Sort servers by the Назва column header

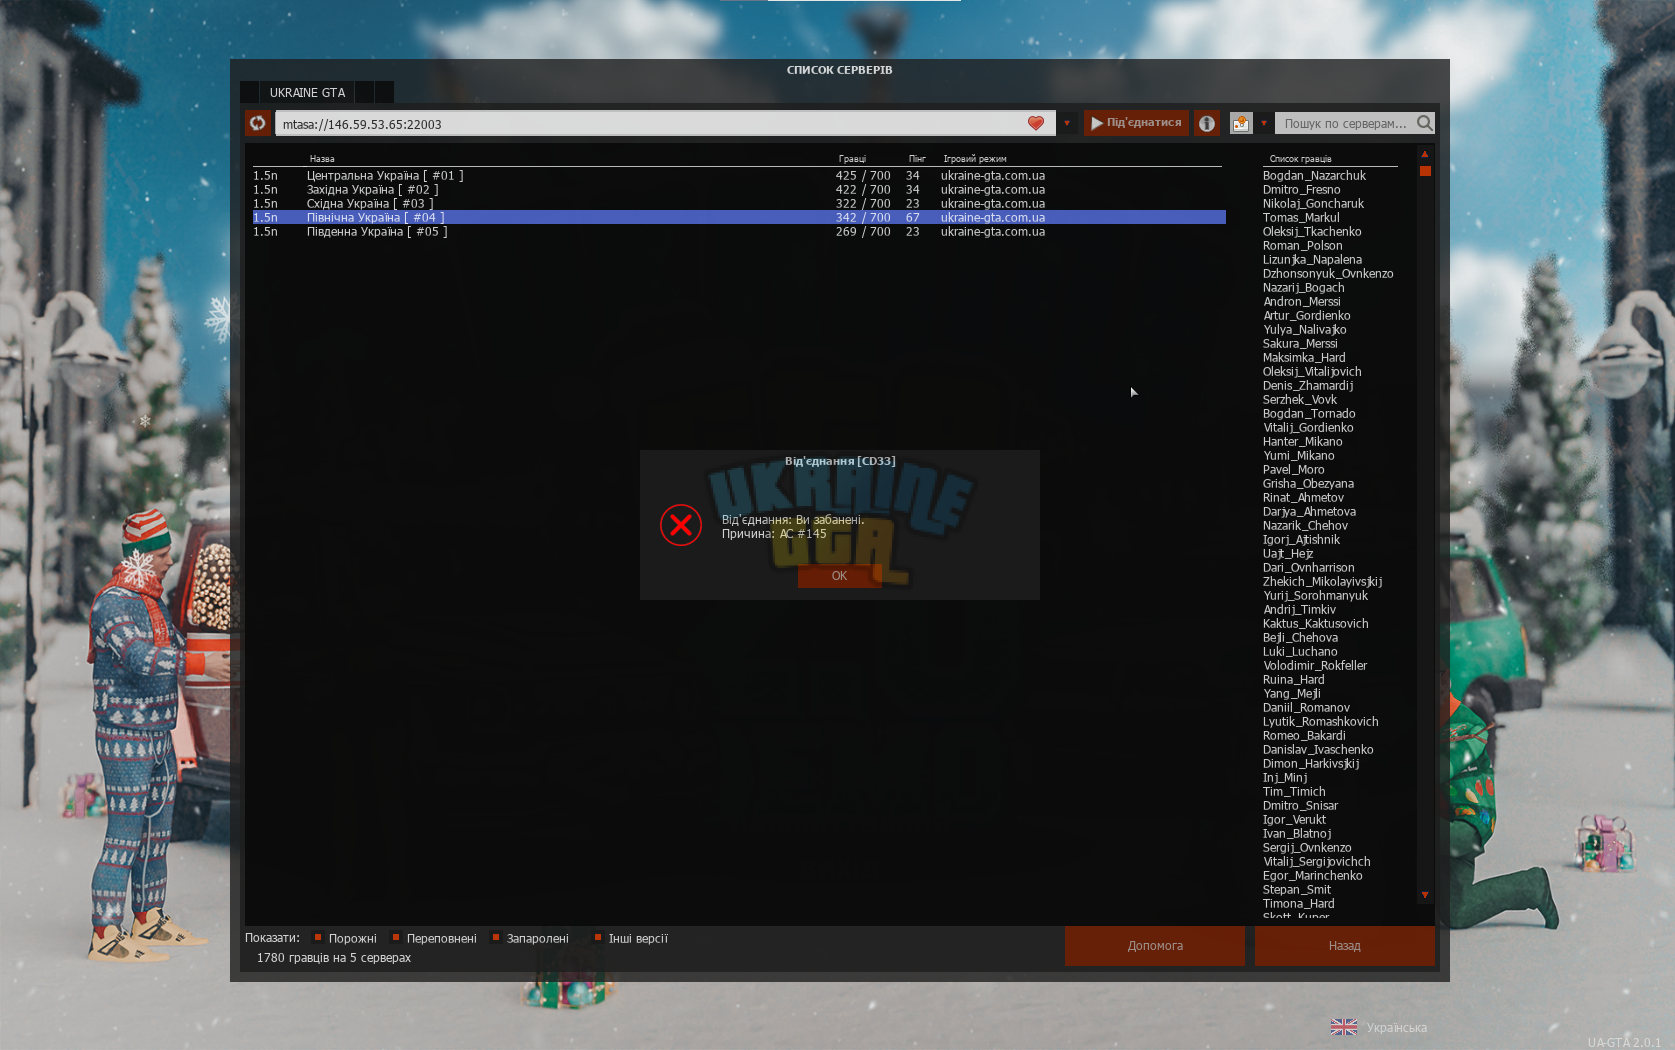(x=322, y=159)
